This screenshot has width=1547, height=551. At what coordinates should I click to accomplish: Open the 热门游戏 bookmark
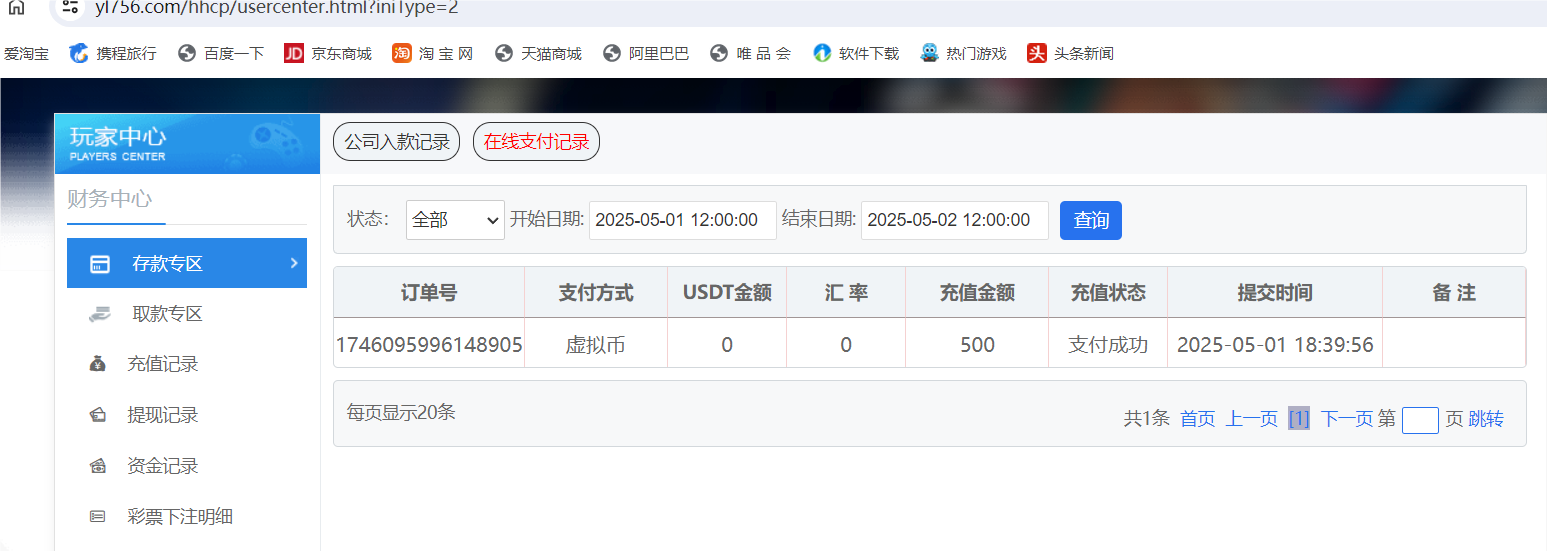tap(963, 53)
